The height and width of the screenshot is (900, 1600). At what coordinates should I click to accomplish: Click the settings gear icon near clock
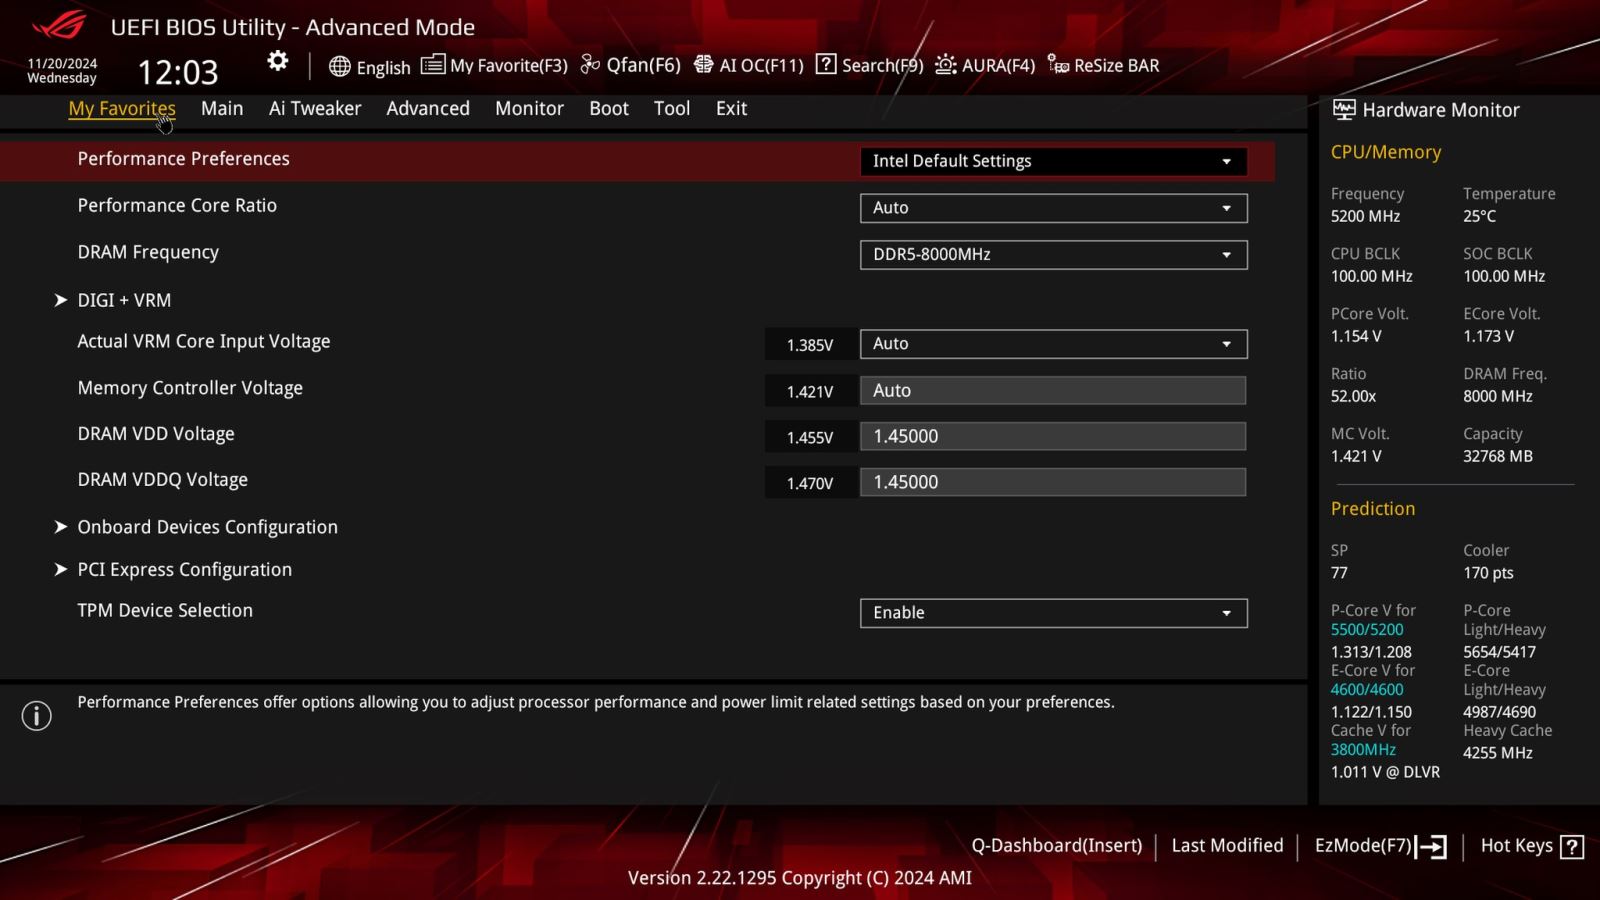pos(278,62)
